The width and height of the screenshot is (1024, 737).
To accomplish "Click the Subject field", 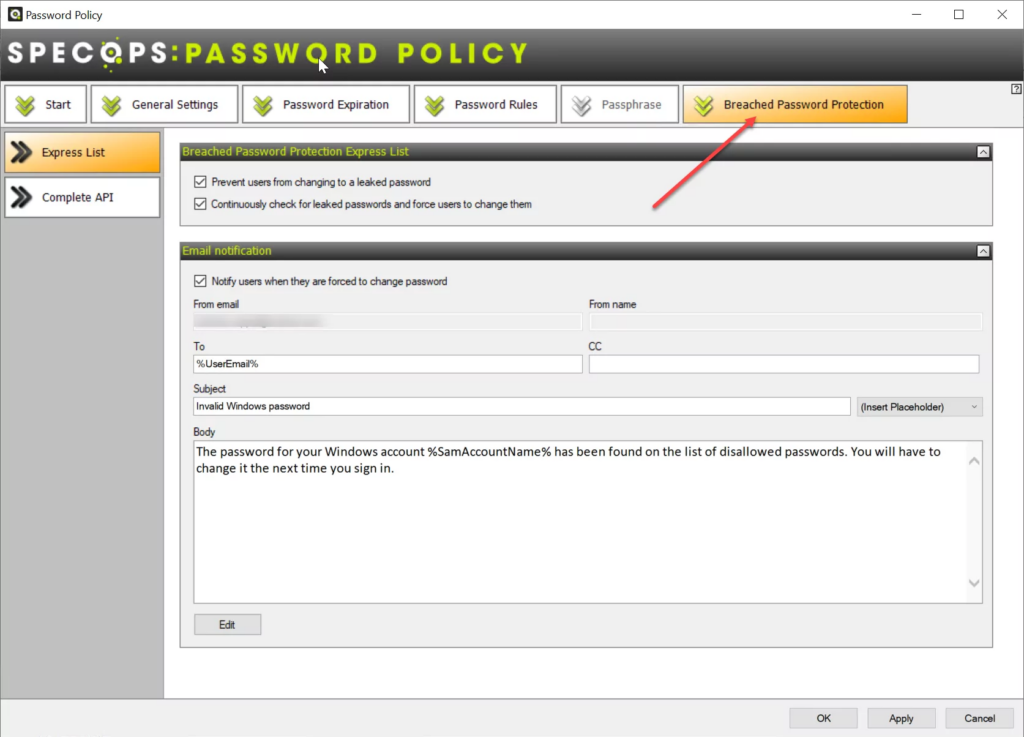I will (522, 406).
